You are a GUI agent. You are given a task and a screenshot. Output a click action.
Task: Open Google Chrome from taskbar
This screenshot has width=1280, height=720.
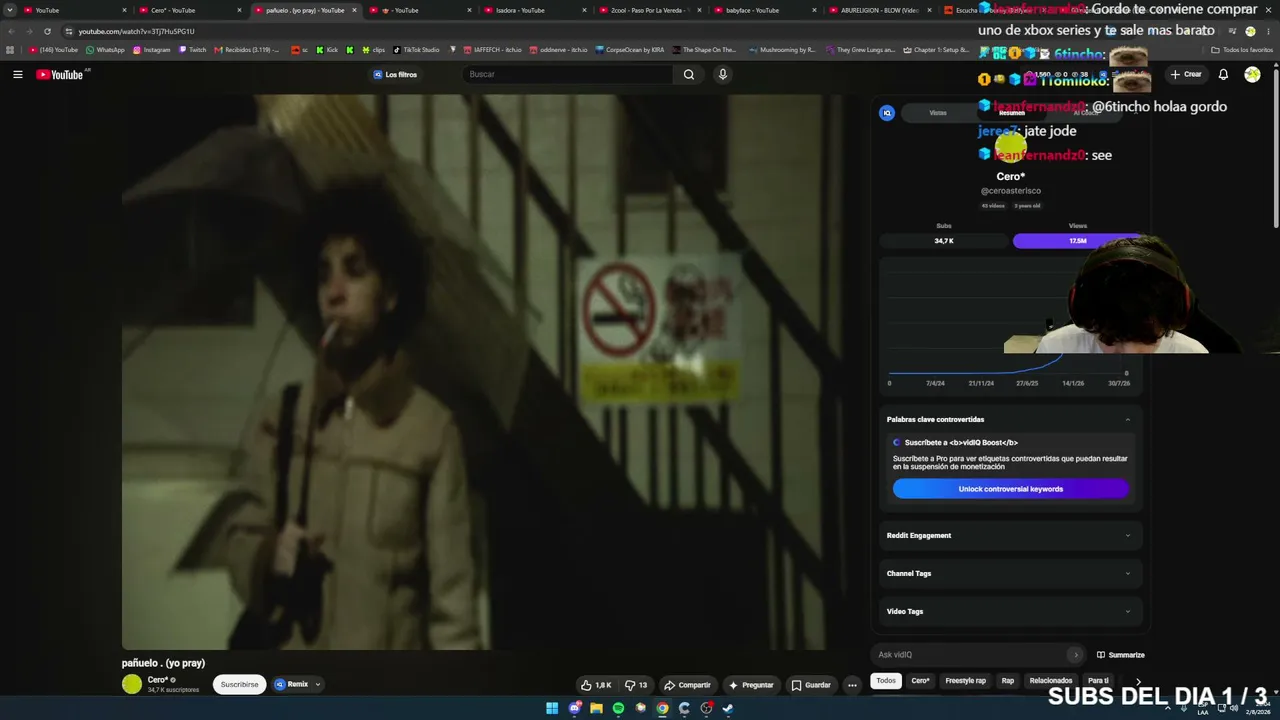(x=662, y=708)
